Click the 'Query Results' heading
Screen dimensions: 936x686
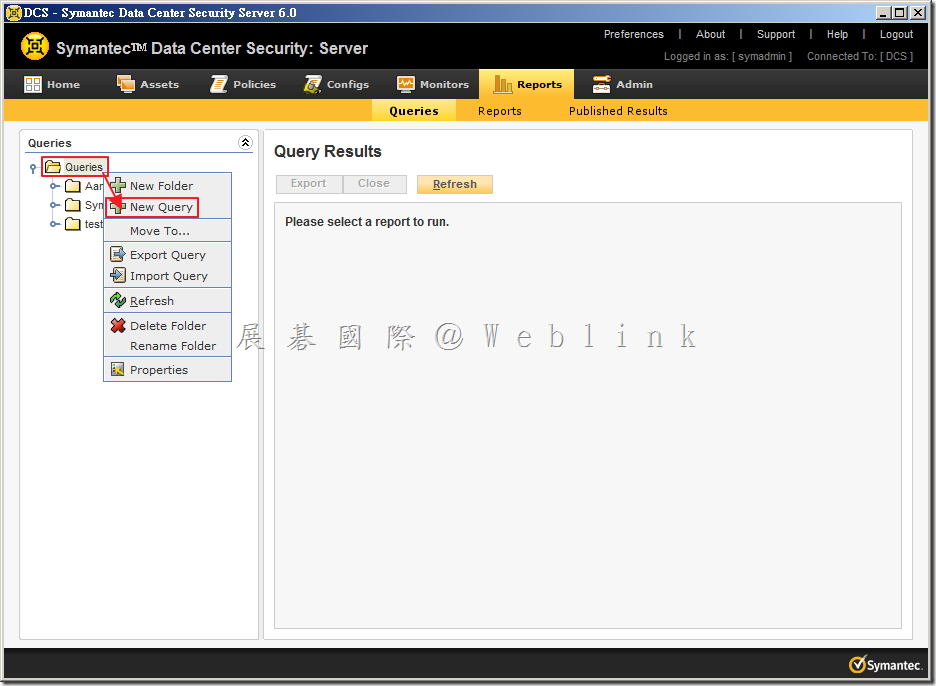pyautogui.click(x=327, y=151)
